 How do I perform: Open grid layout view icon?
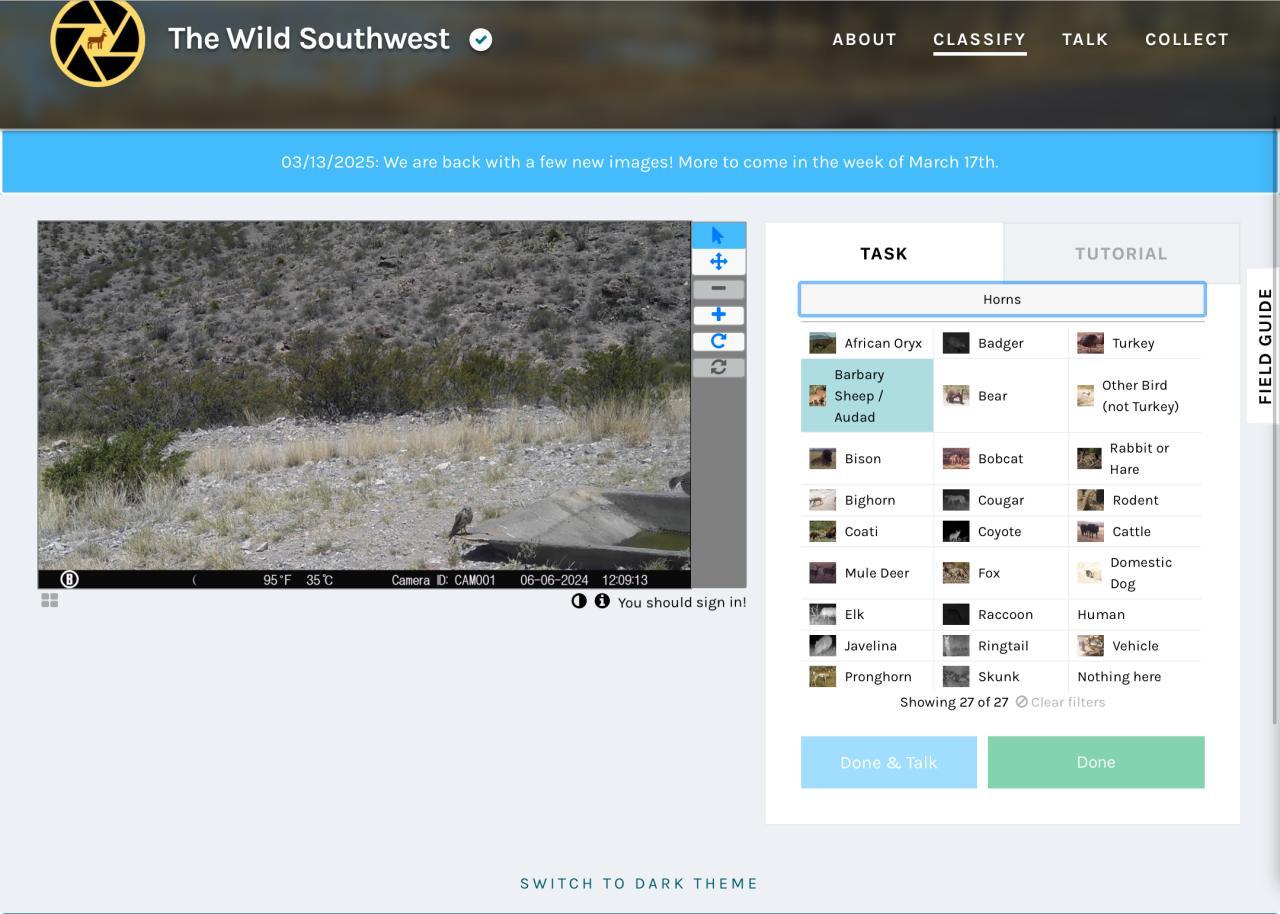[x=50, y=600]
